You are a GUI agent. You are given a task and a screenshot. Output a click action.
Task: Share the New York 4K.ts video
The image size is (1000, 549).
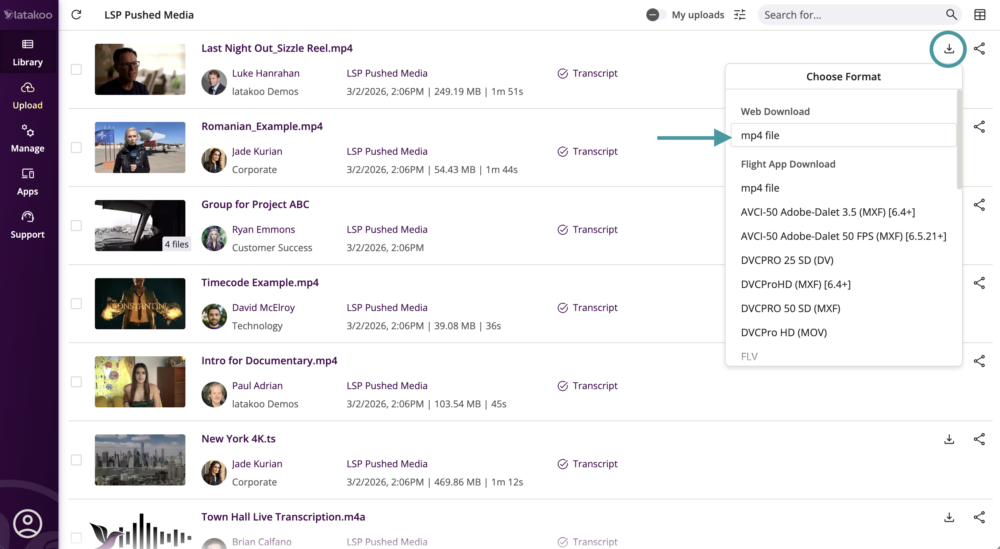coord(979,439)
